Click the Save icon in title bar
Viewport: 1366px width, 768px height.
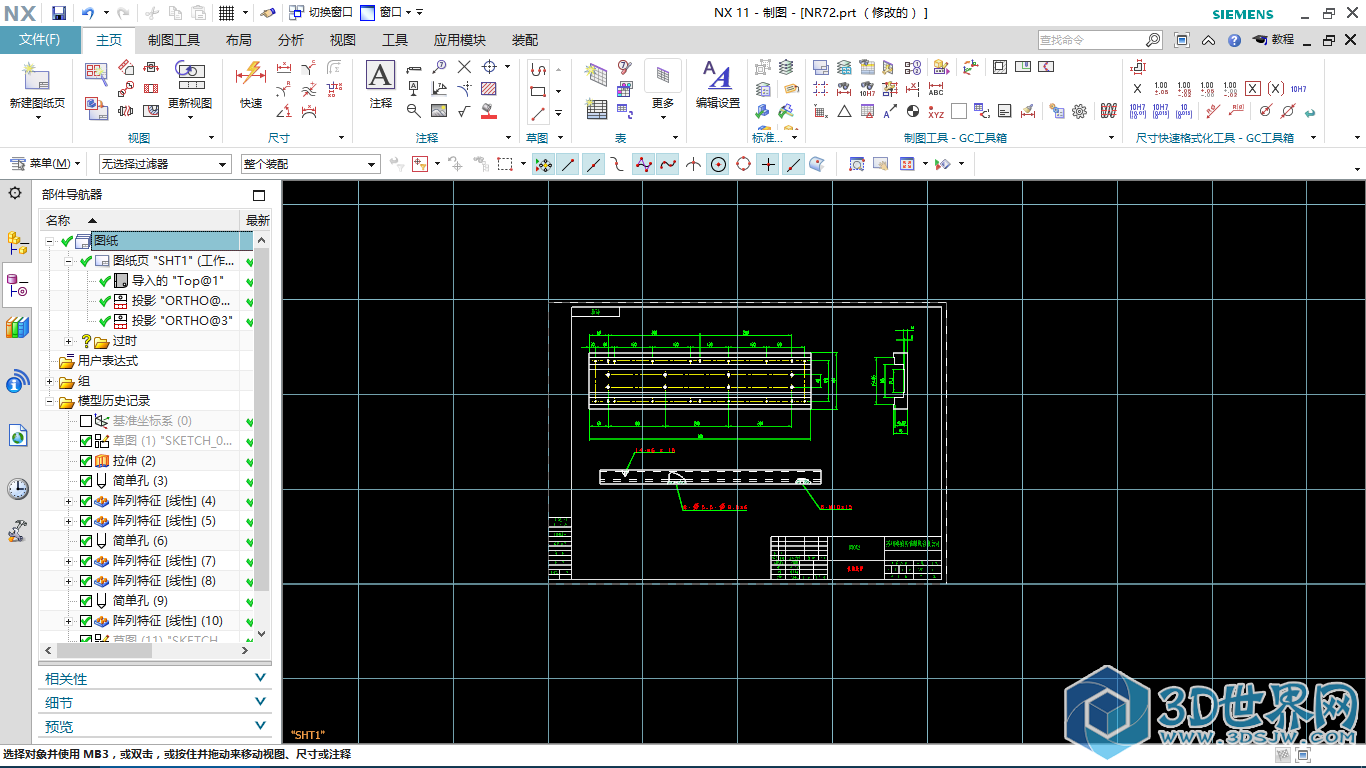(59, 13)
